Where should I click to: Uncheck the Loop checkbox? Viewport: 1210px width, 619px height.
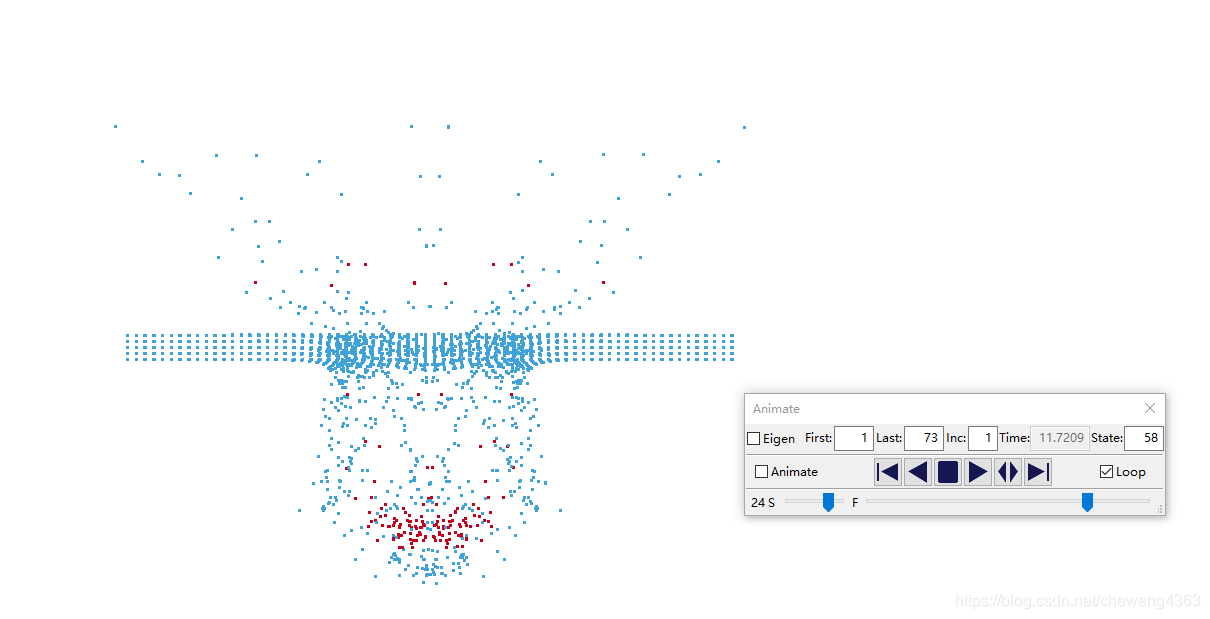(x=1106, y=471)
